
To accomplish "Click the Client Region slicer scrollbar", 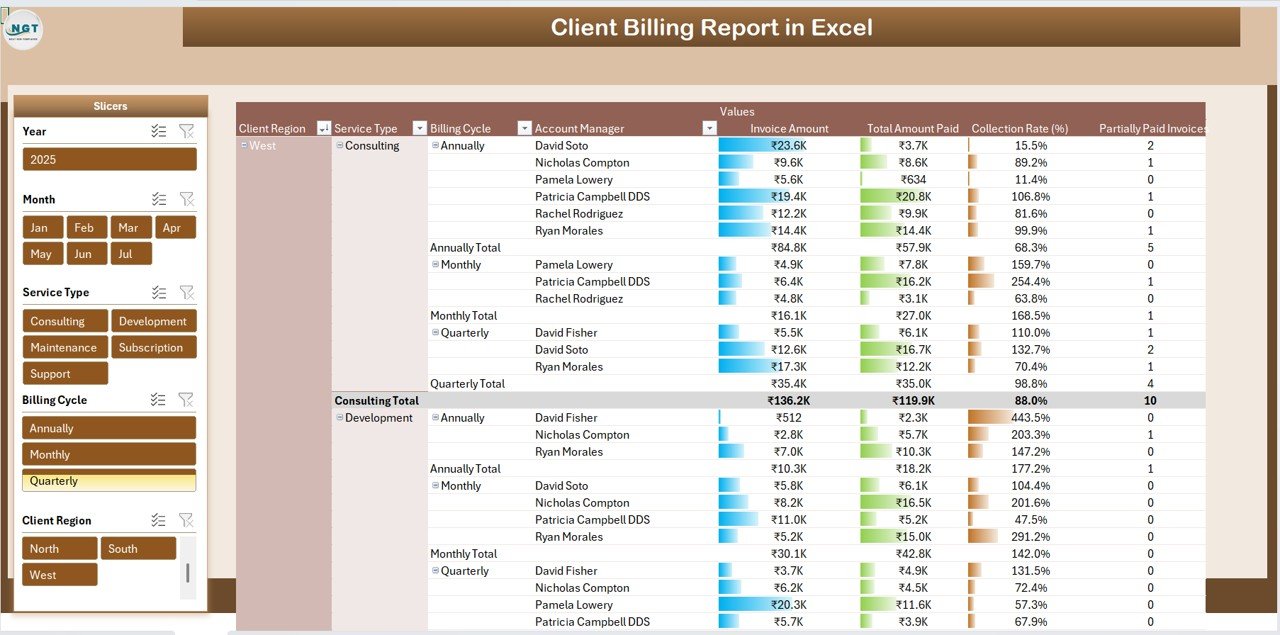I will pos(187,572).
